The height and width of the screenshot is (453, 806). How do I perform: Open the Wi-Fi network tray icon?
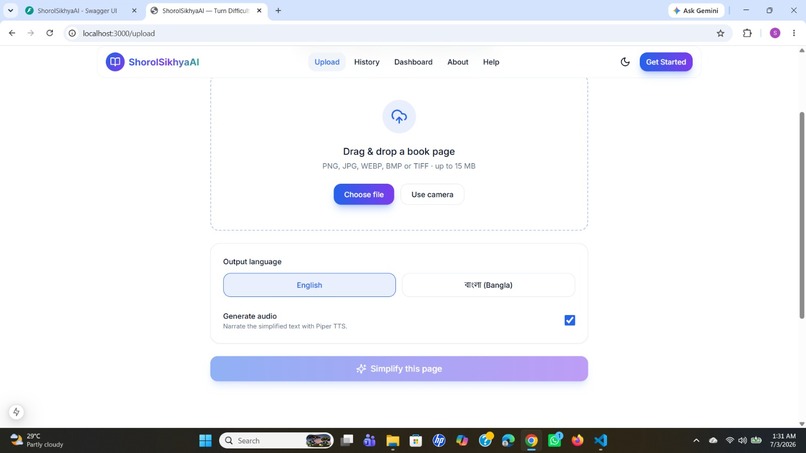[729, 441]
